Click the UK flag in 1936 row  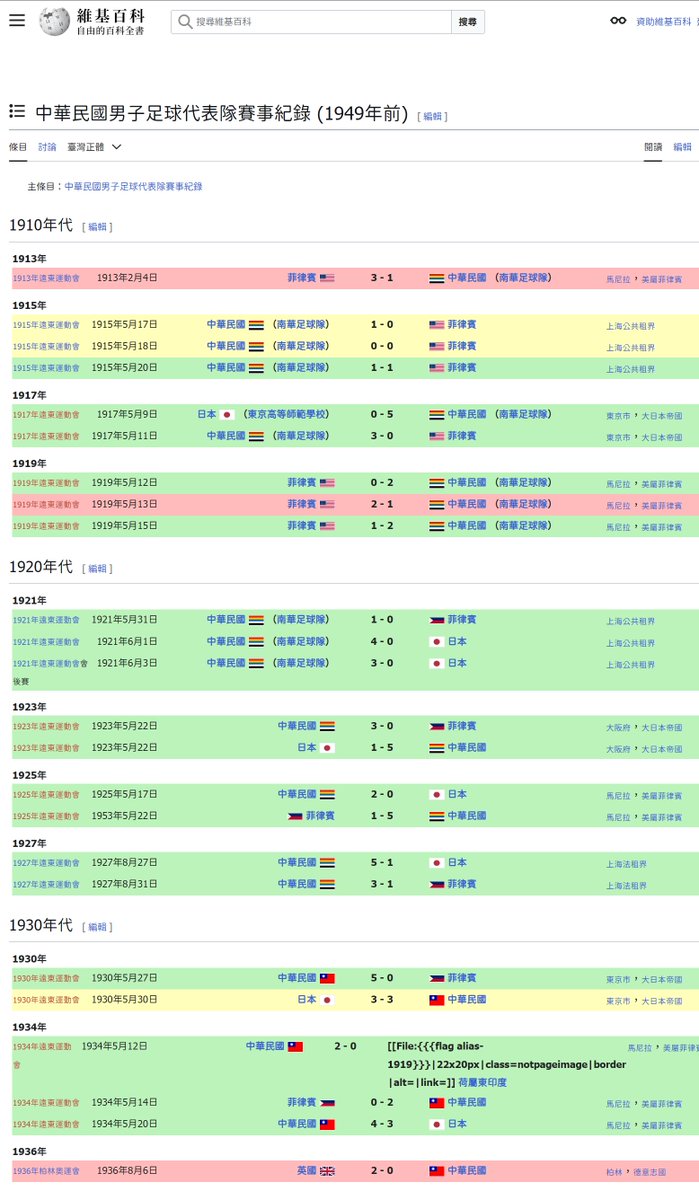click(x=327, y=1171)
